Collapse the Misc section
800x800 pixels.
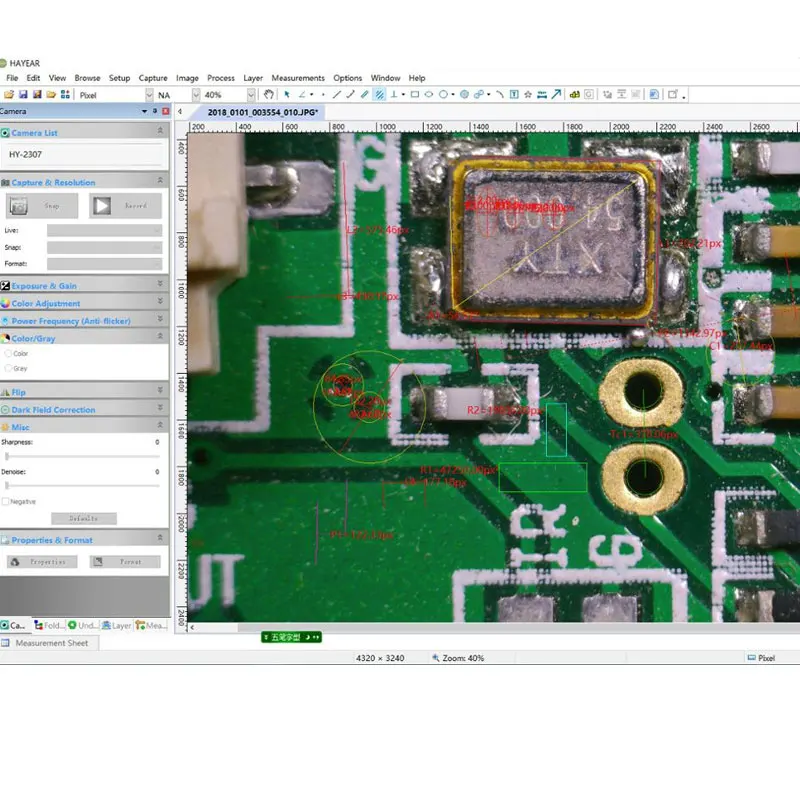tap(160, 426)
